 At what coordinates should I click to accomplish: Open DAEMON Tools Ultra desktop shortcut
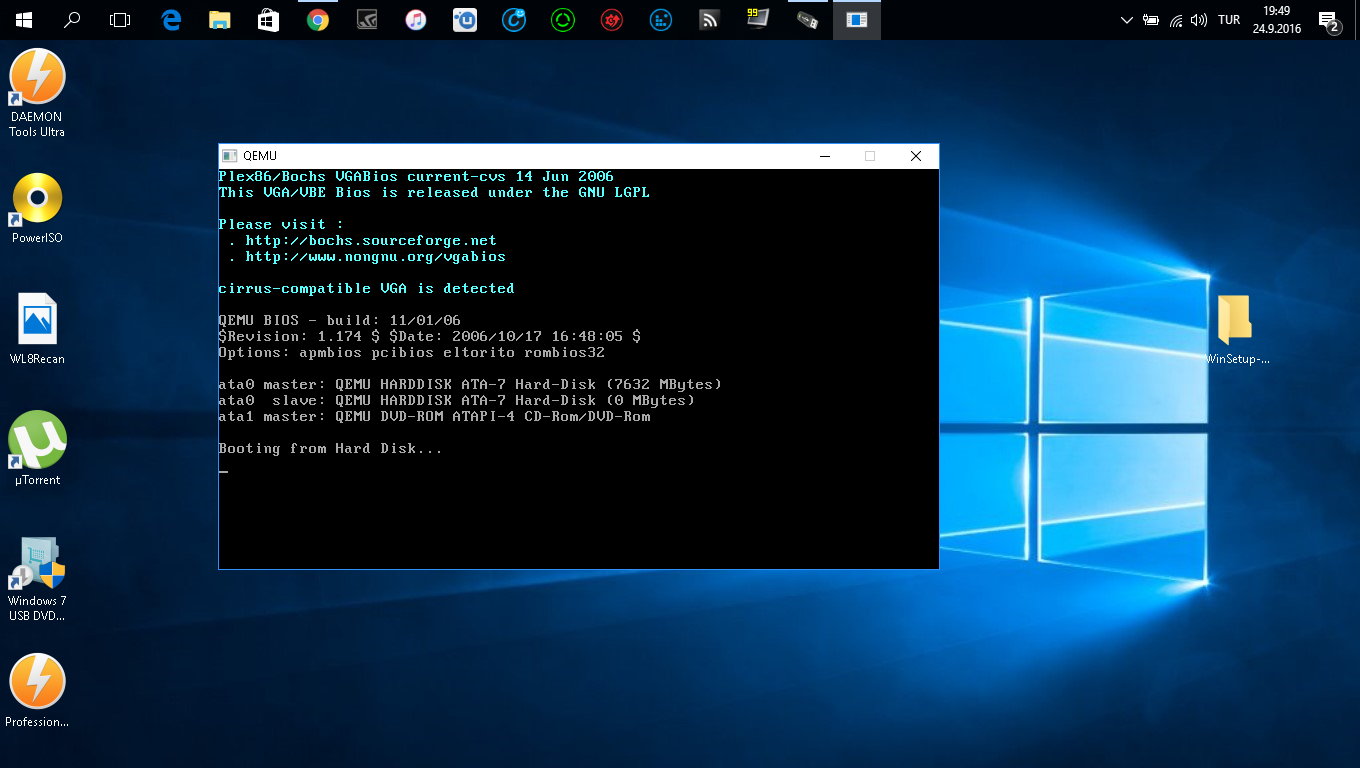point(37,78)
